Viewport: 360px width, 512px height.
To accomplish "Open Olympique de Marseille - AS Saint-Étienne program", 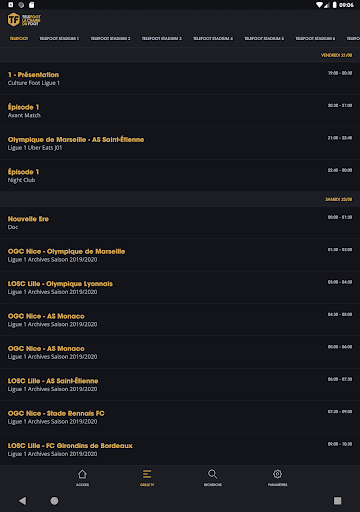I will click(x=180, y=143).
